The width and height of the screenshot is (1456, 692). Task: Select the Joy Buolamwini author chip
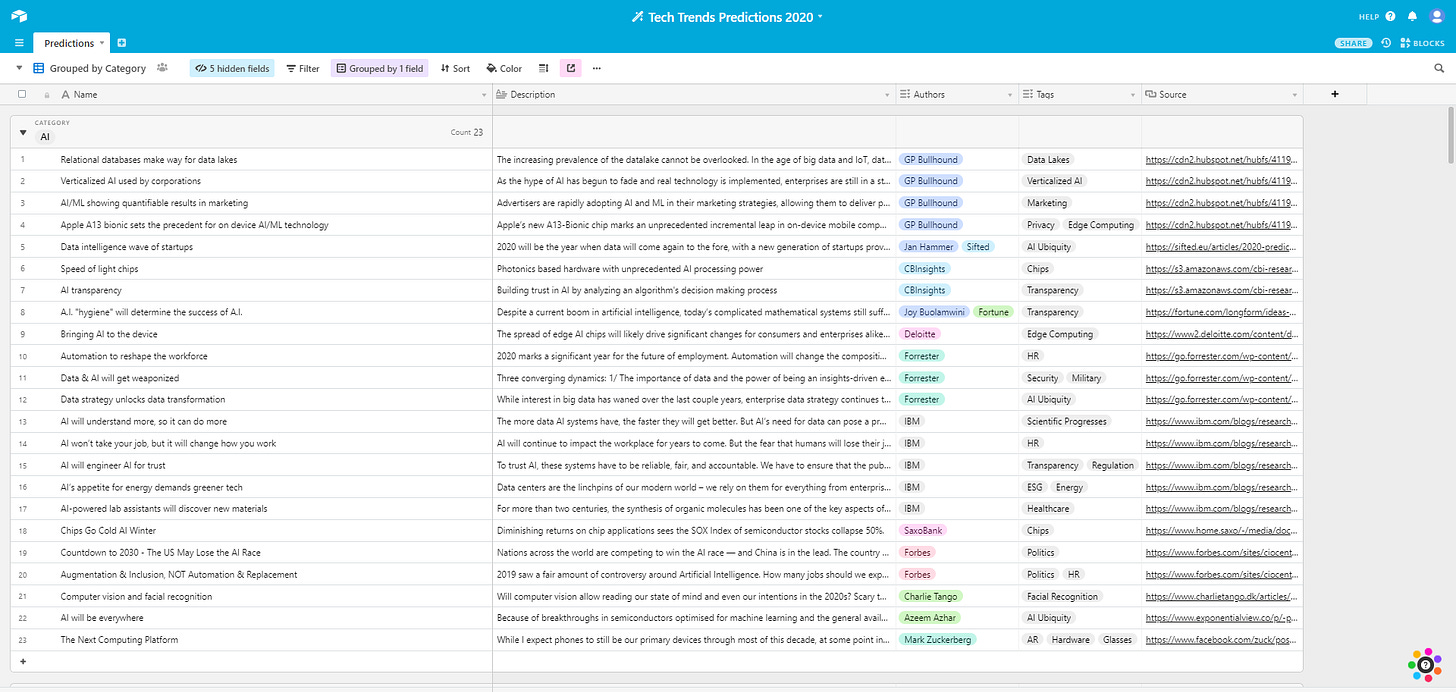tap(933, 312)
